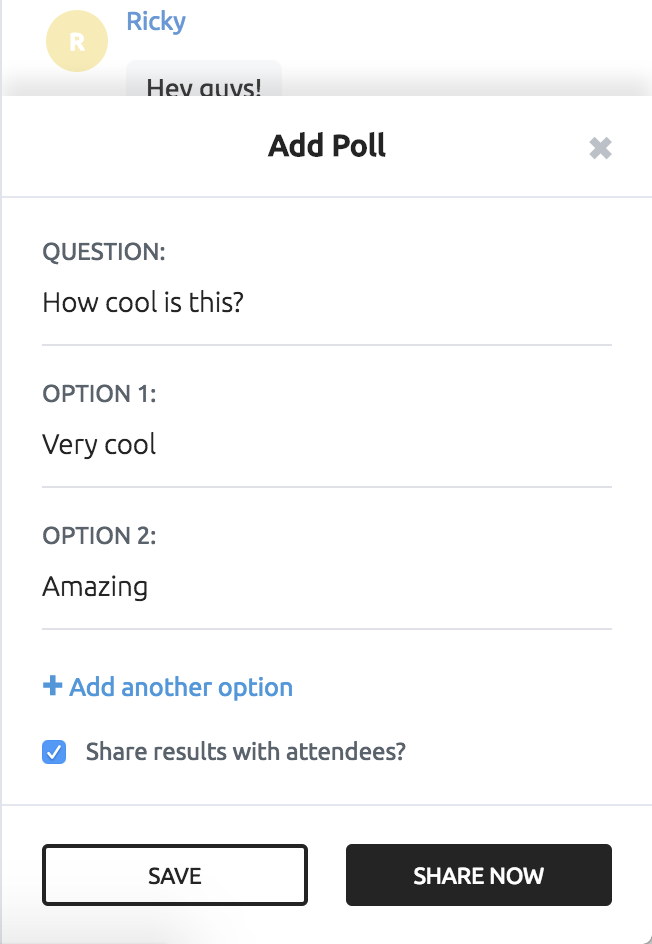Screen dimensions: 652x944
Task: Focus the "How cool is this?" question field
Action: pos(327,302)
